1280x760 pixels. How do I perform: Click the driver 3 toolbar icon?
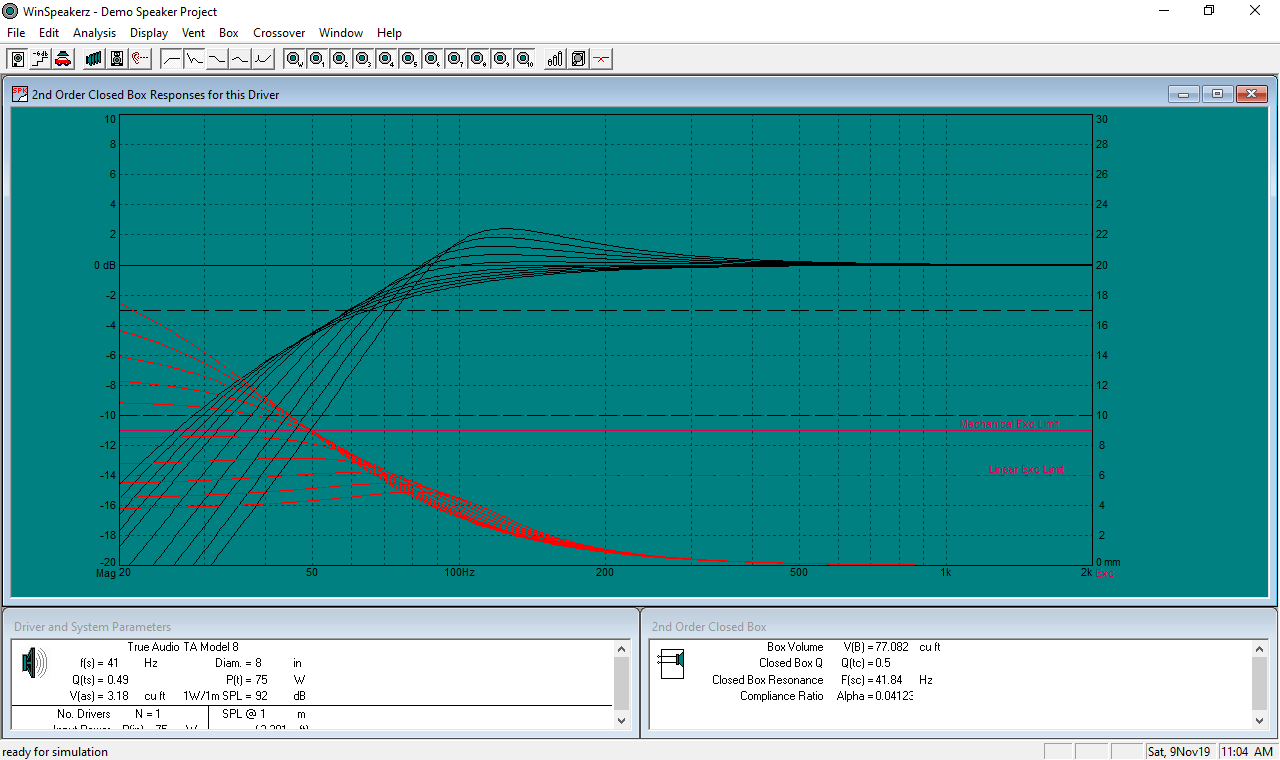[x=363, y=59]
